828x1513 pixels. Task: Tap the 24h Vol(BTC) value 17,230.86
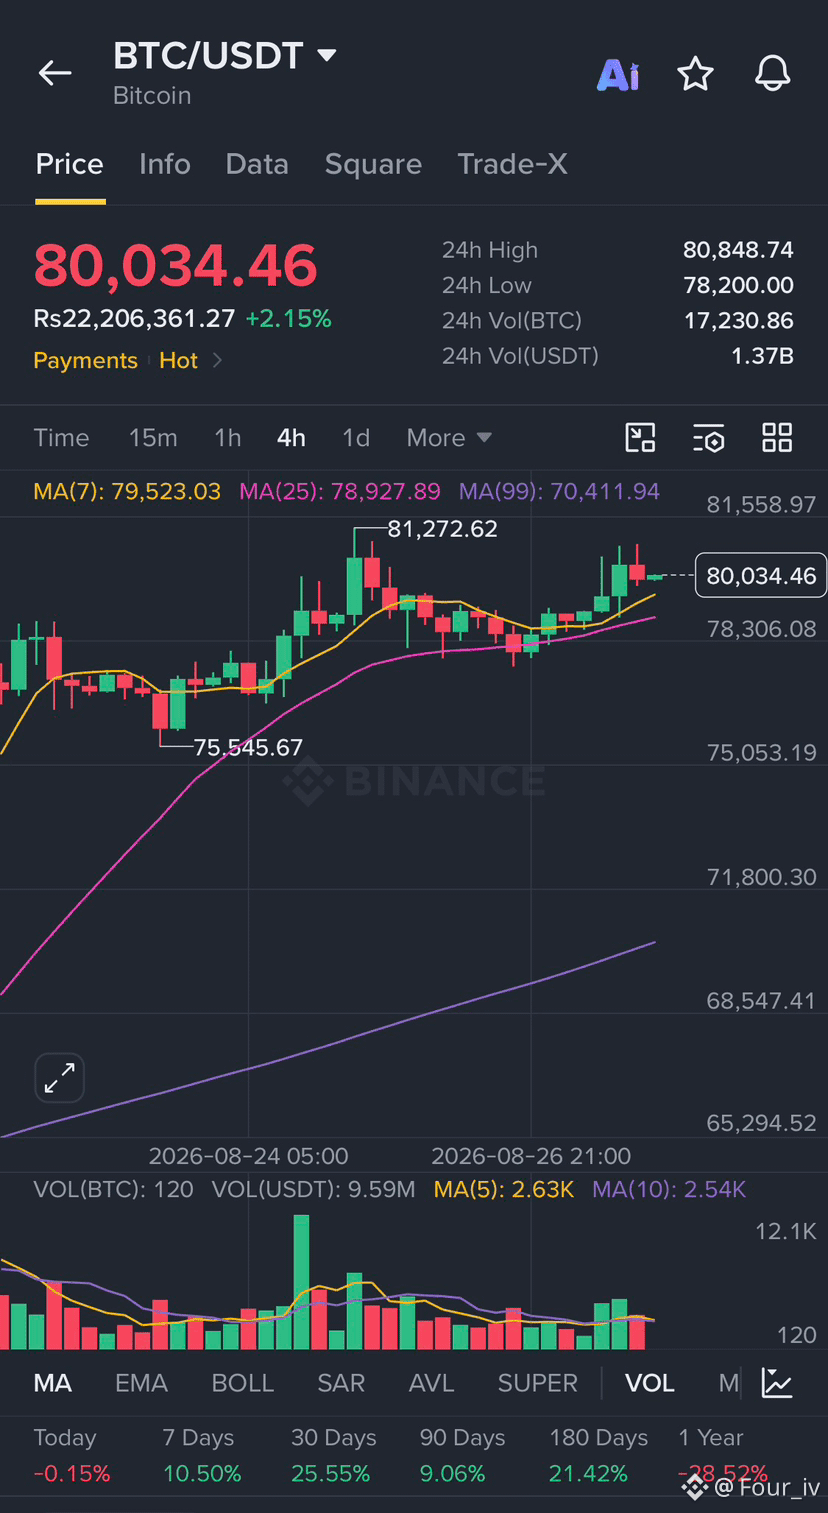pos(738,321)
